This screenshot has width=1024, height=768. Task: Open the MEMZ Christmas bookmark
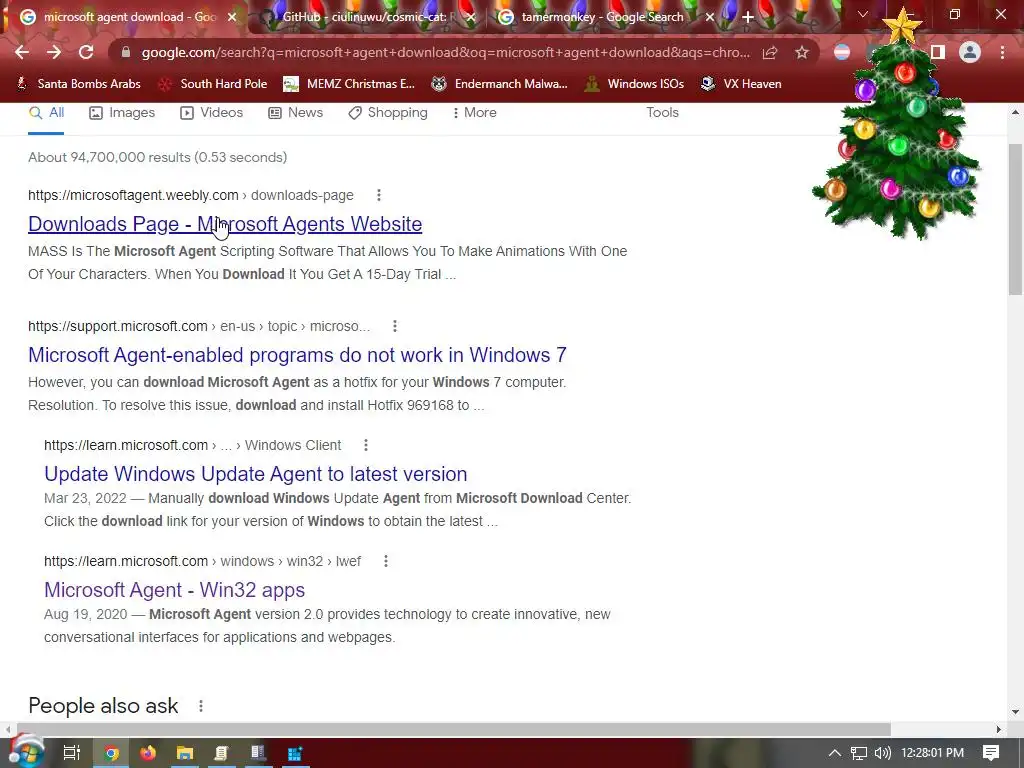349,84
